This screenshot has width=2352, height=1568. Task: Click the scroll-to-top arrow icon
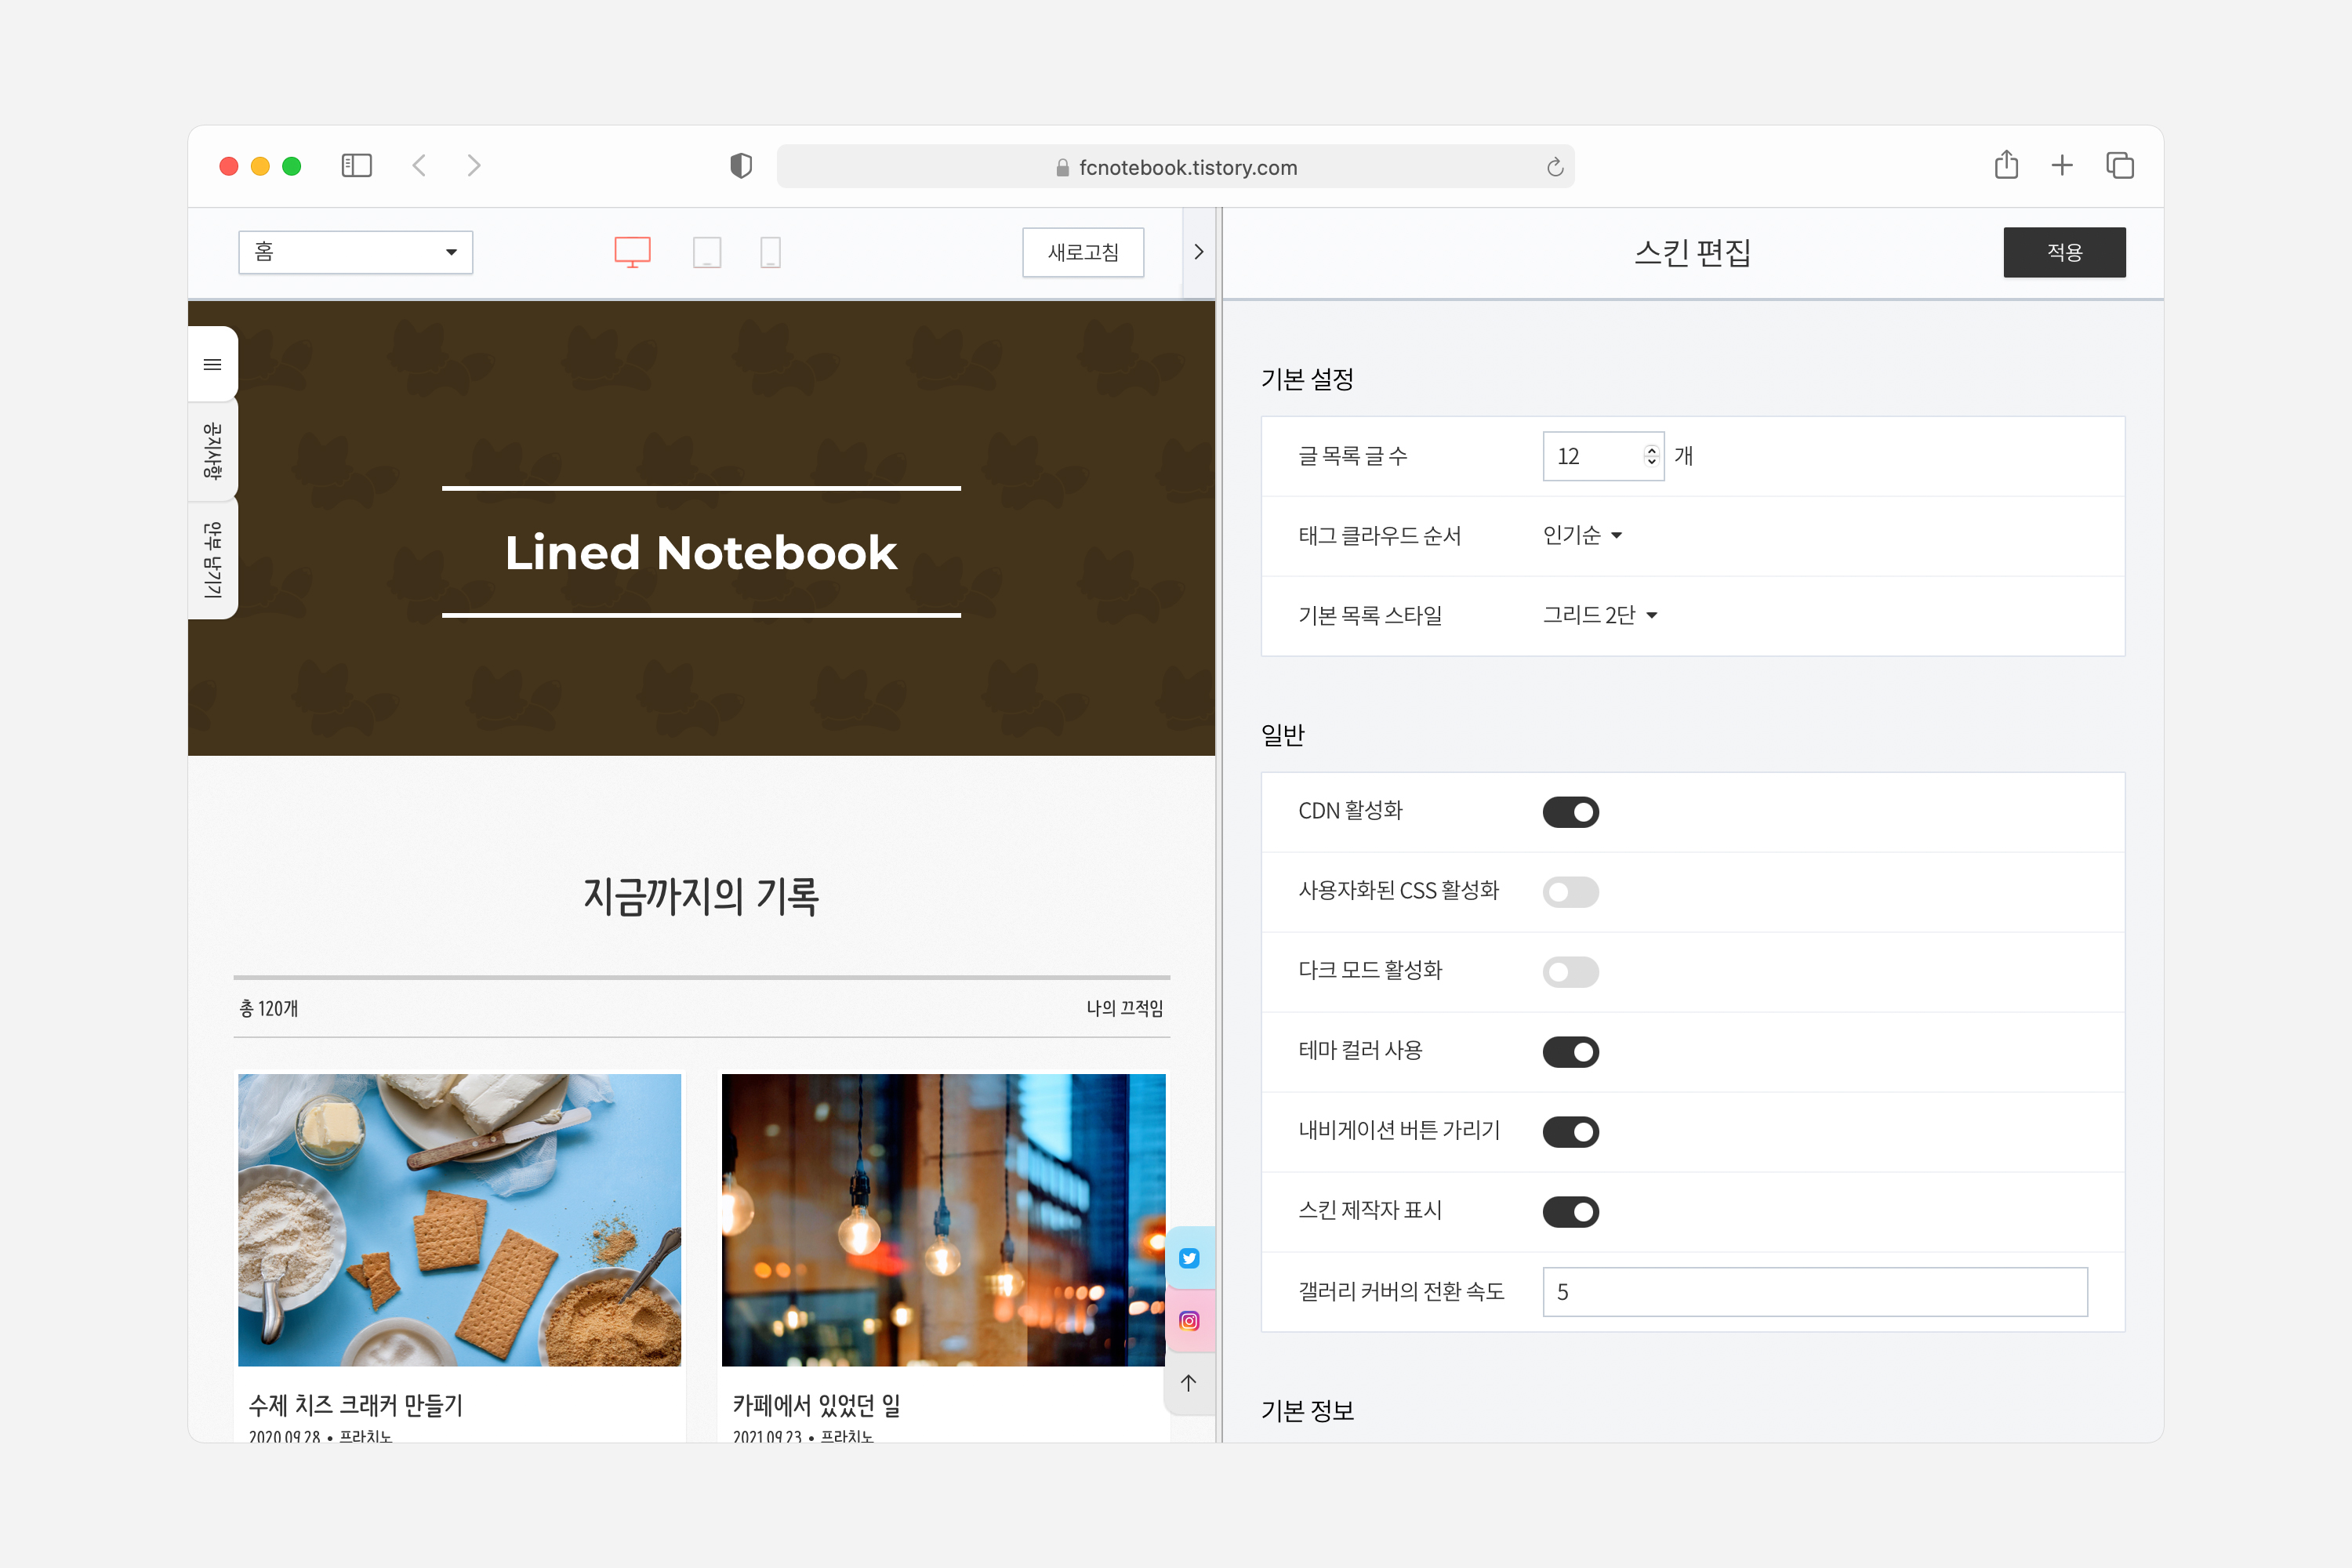1189,1384
